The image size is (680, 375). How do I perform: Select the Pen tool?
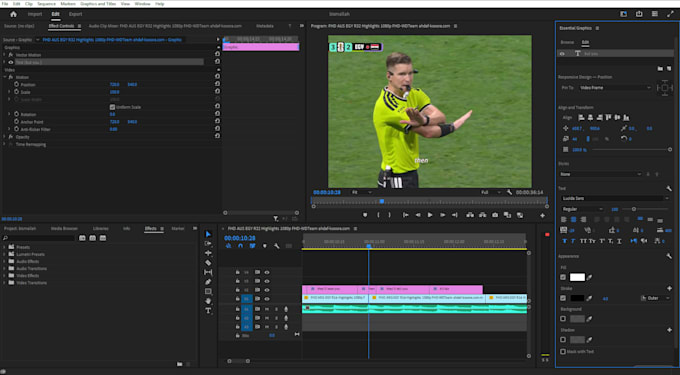pos(208,282)
